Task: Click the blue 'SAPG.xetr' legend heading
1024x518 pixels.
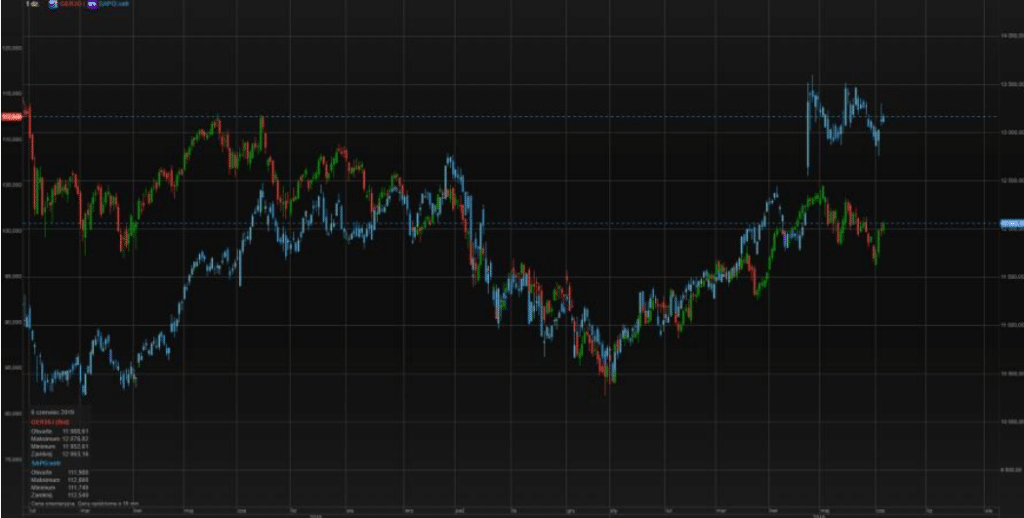Action: click(x=46, y=463)
